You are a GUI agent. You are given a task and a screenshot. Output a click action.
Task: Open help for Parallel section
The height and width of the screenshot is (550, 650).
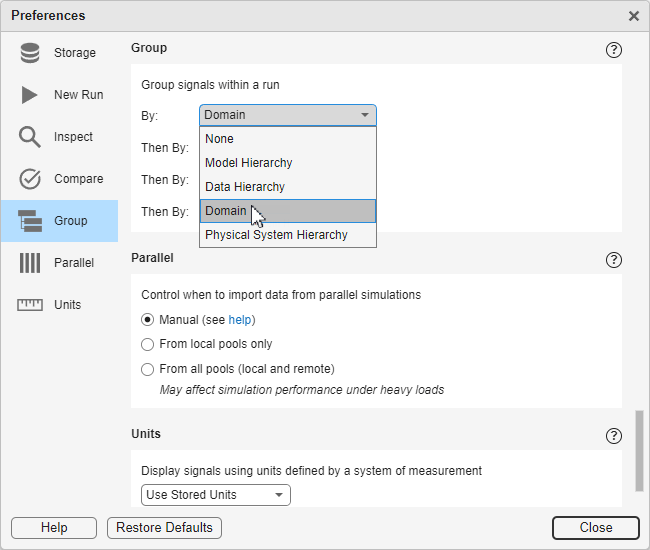614,260
